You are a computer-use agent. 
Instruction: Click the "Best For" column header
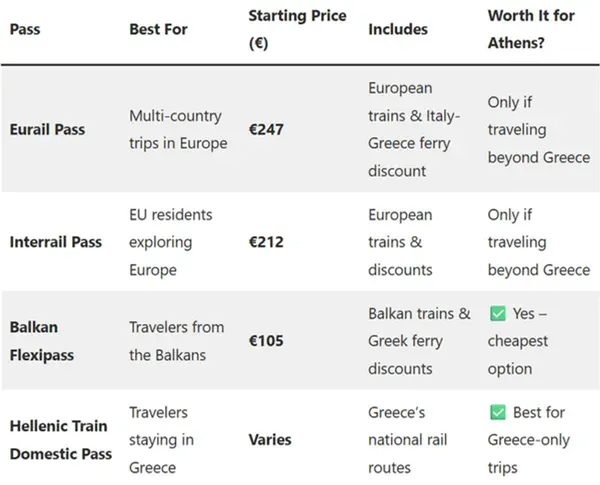pos(158,30)
